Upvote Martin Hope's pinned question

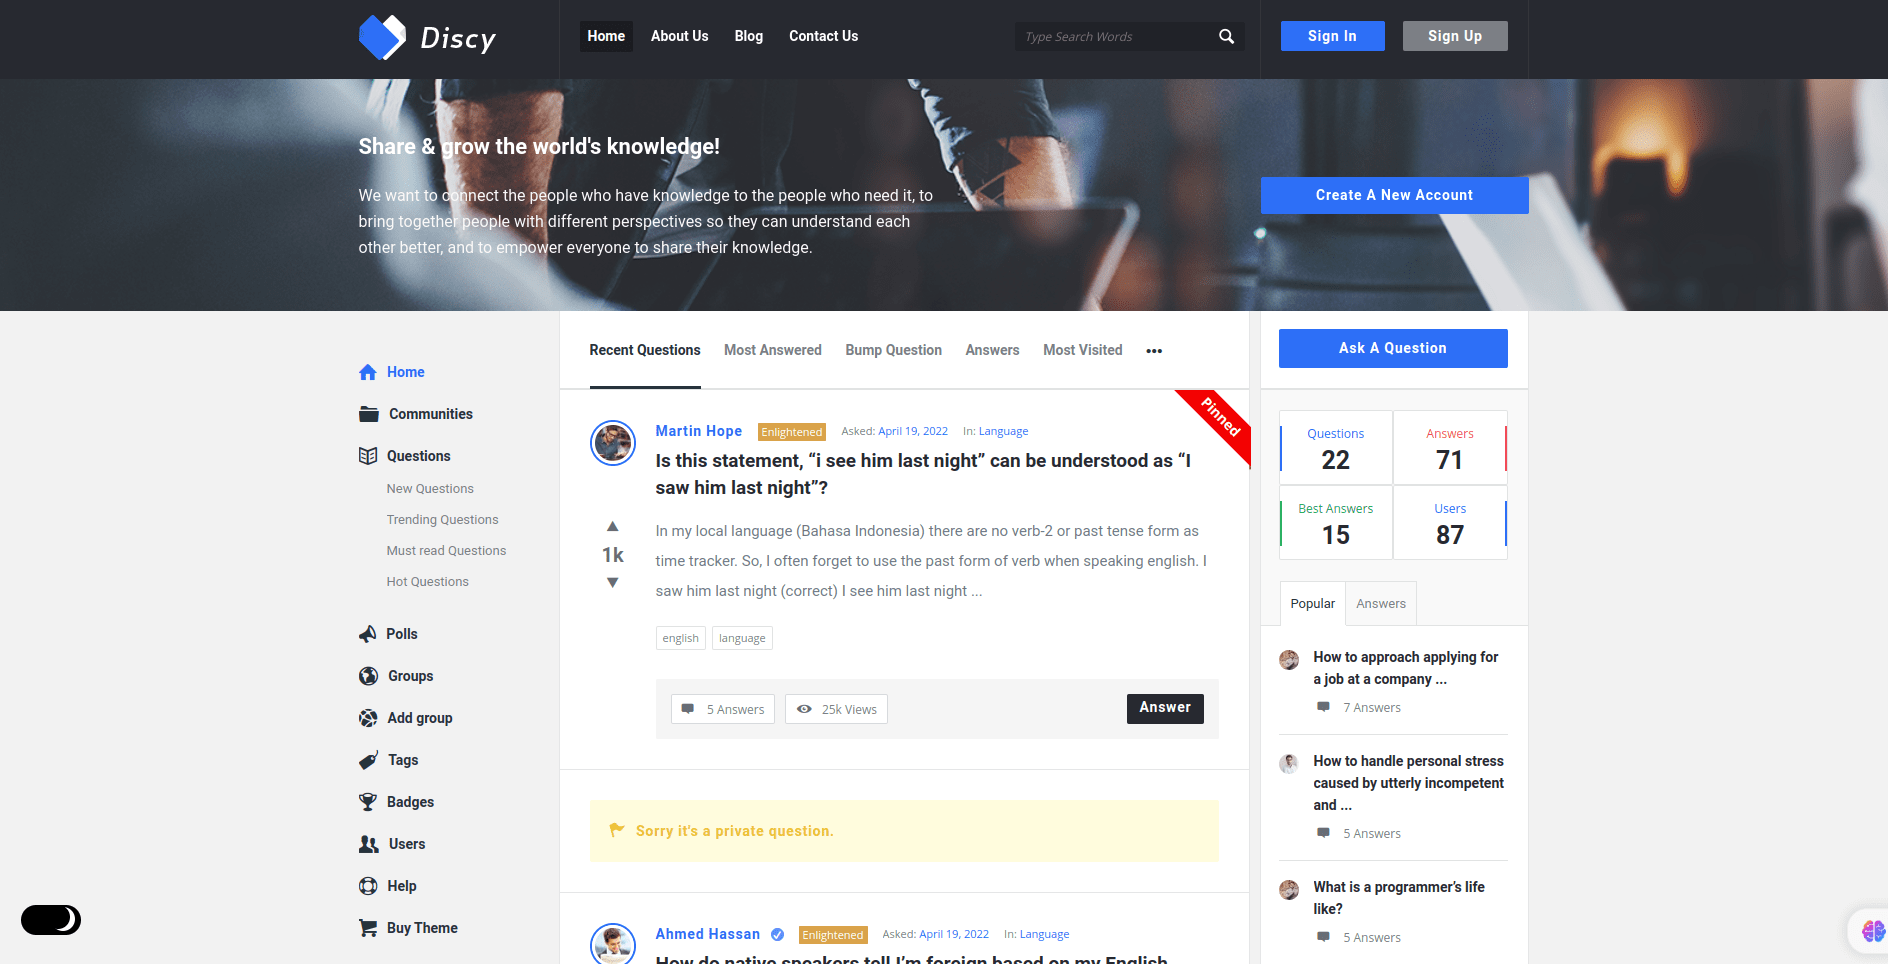[612, 527]
